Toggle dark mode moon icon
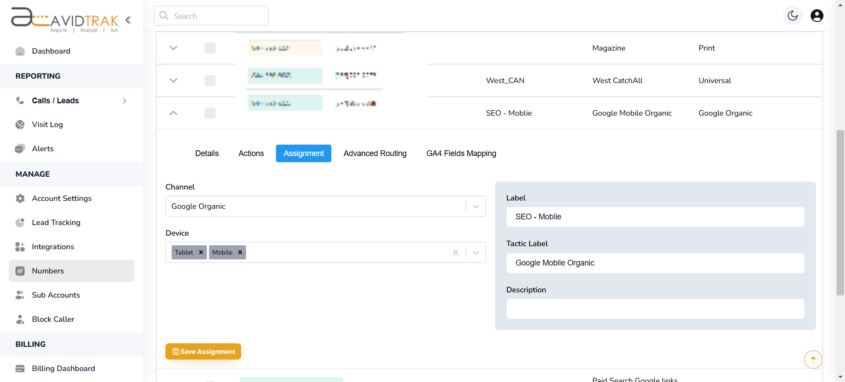845x382 pixels. coord(793,16)
